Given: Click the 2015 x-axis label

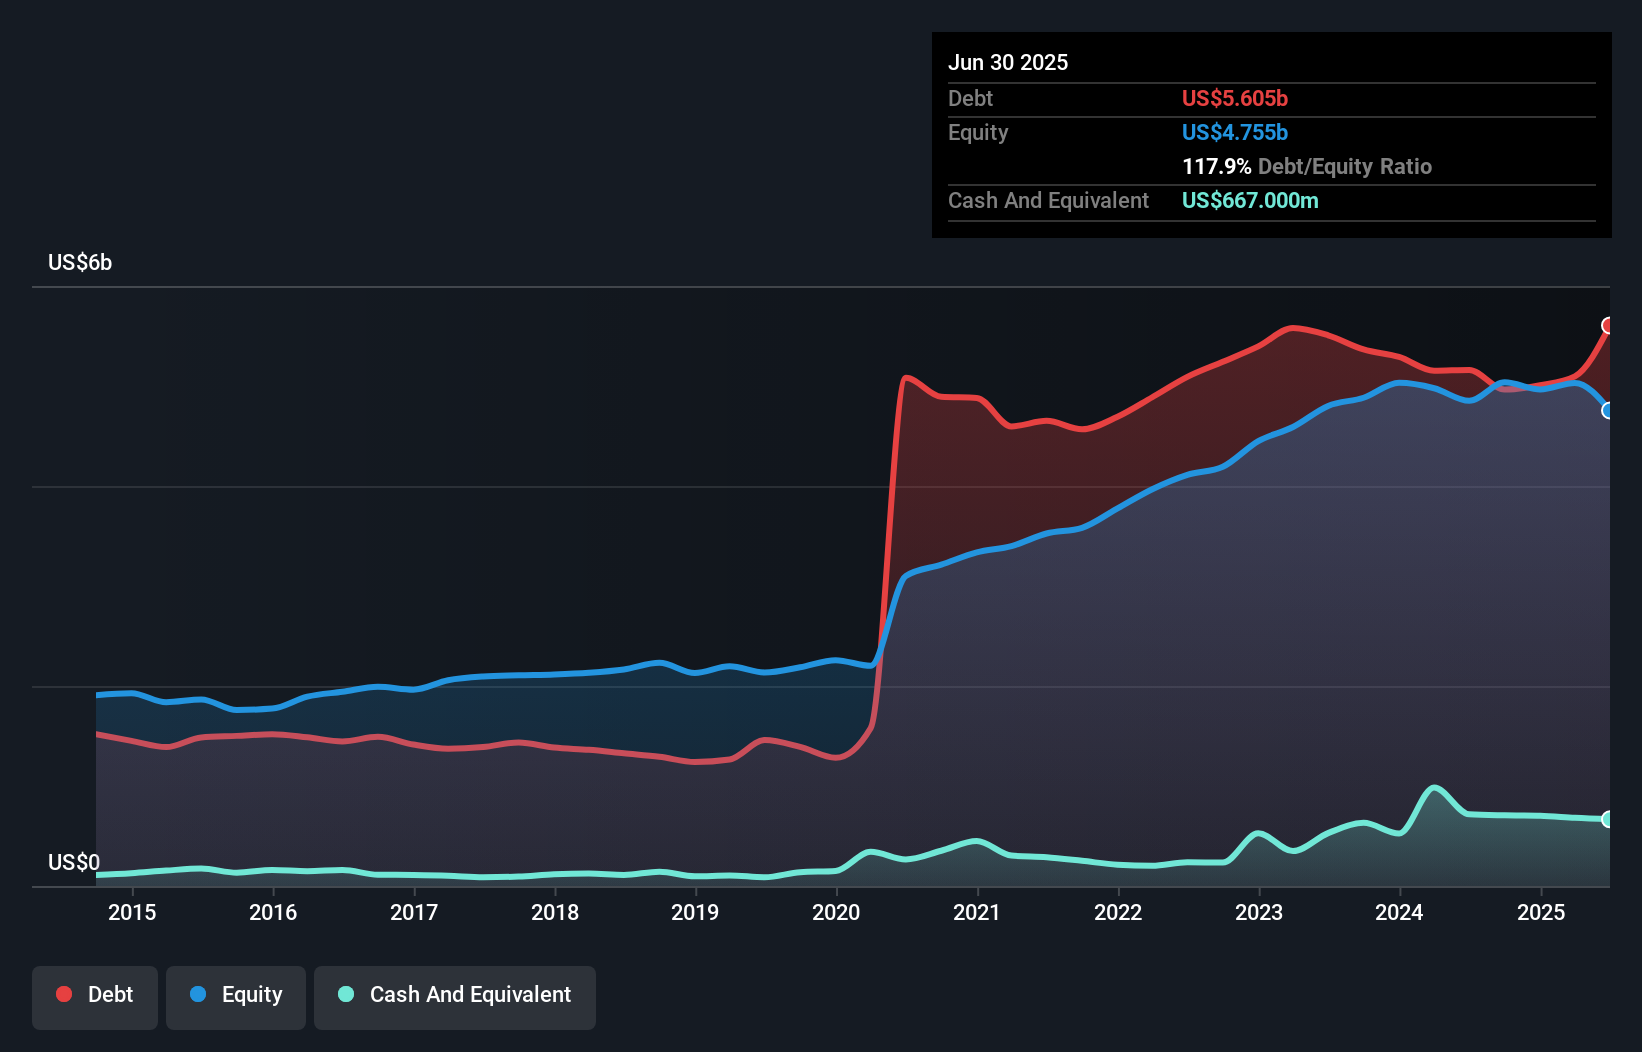Looking at the screenshot, I should click(132, 912).
